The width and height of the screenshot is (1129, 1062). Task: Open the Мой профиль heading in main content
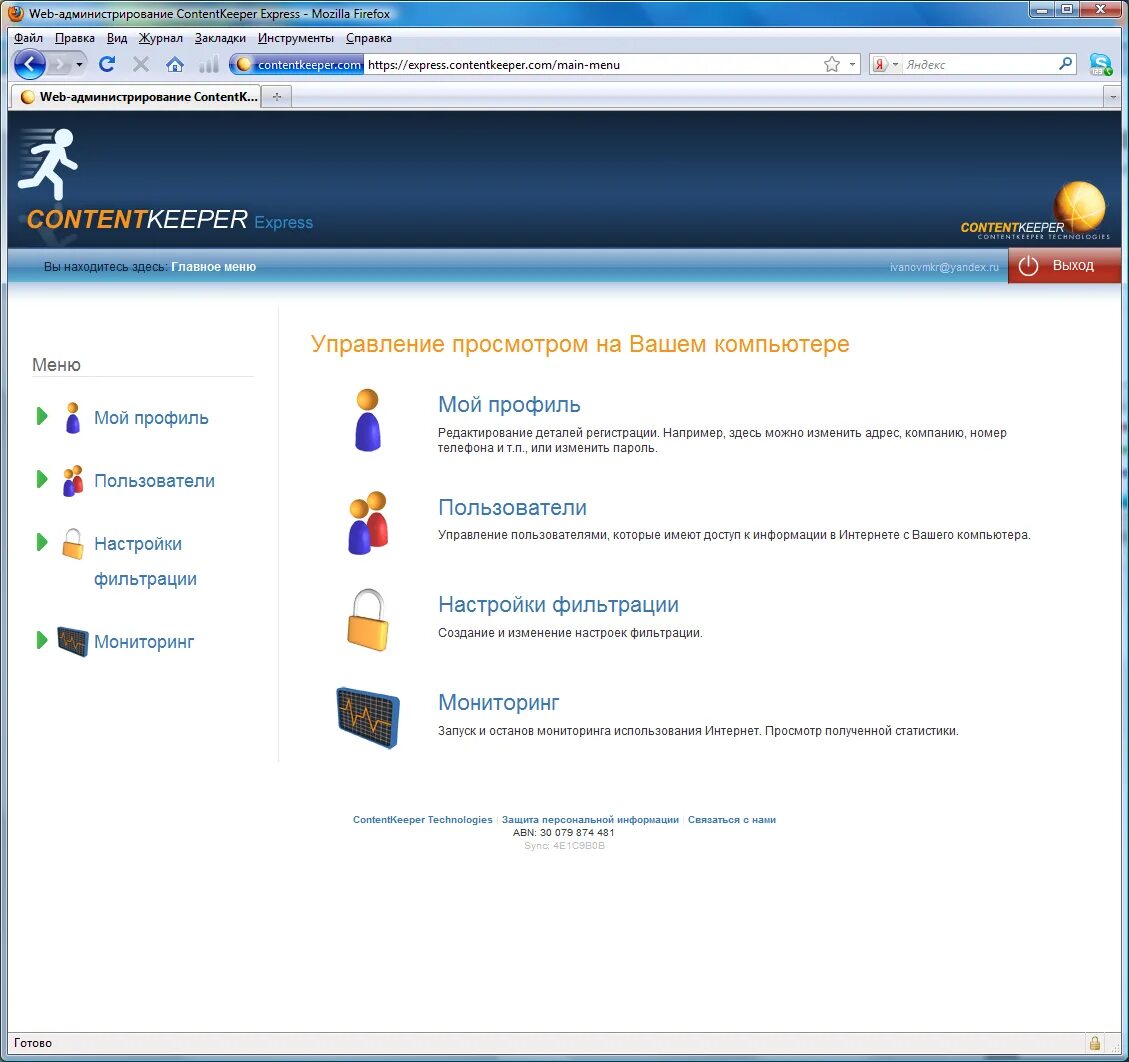pos(509,405)
